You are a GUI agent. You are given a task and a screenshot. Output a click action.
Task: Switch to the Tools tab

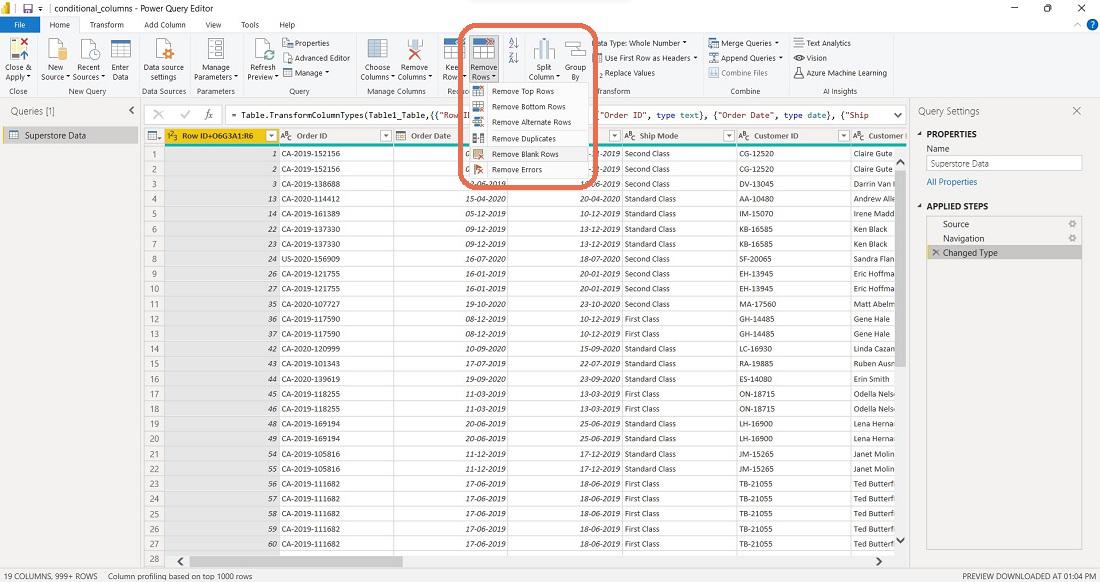coord(250,25)
